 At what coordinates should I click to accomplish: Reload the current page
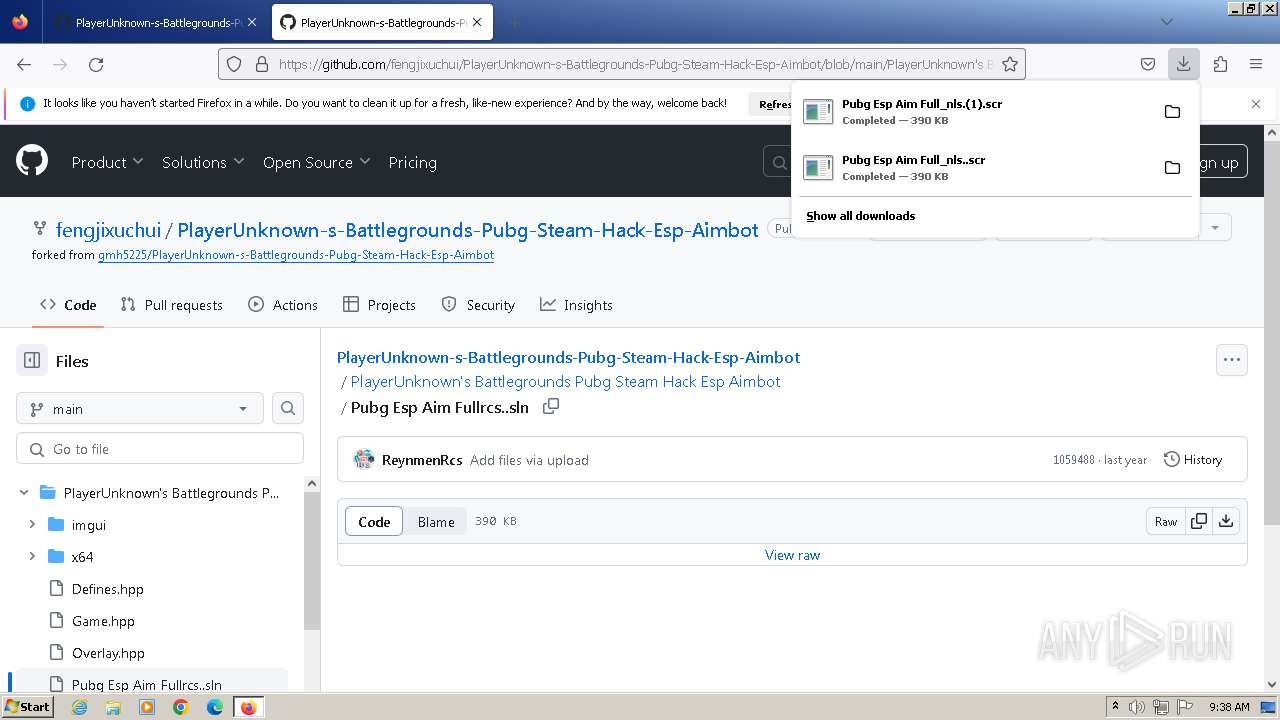coord(96,64)
